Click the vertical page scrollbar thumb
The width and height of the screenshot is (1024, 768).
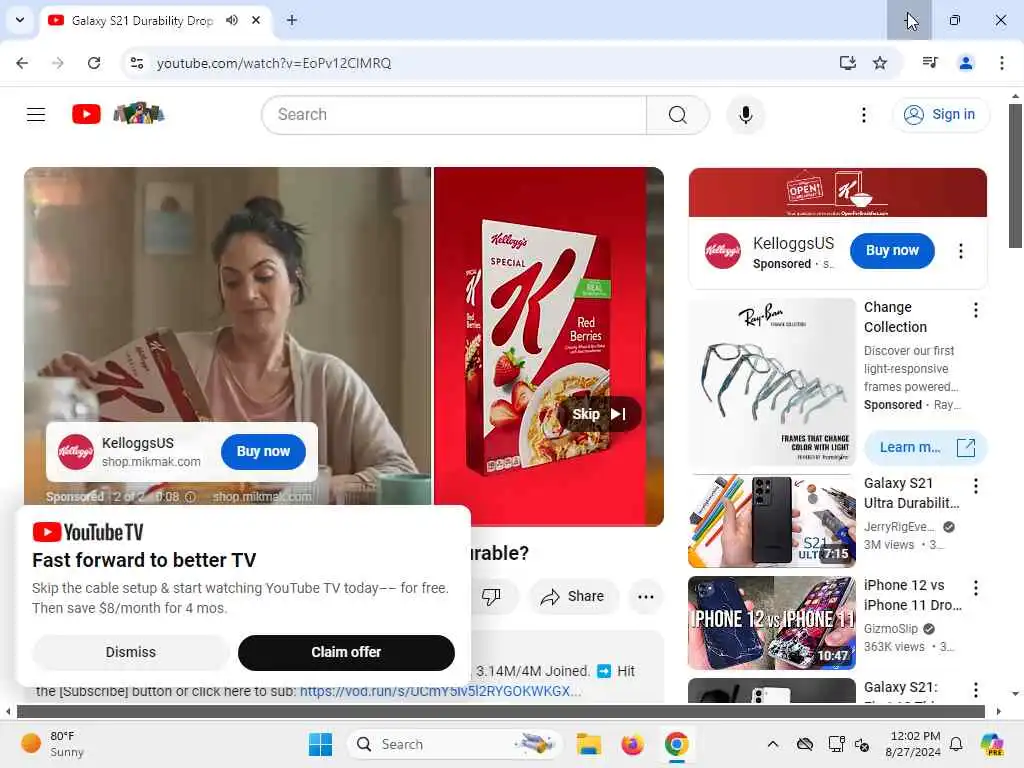coord(1015,176)
